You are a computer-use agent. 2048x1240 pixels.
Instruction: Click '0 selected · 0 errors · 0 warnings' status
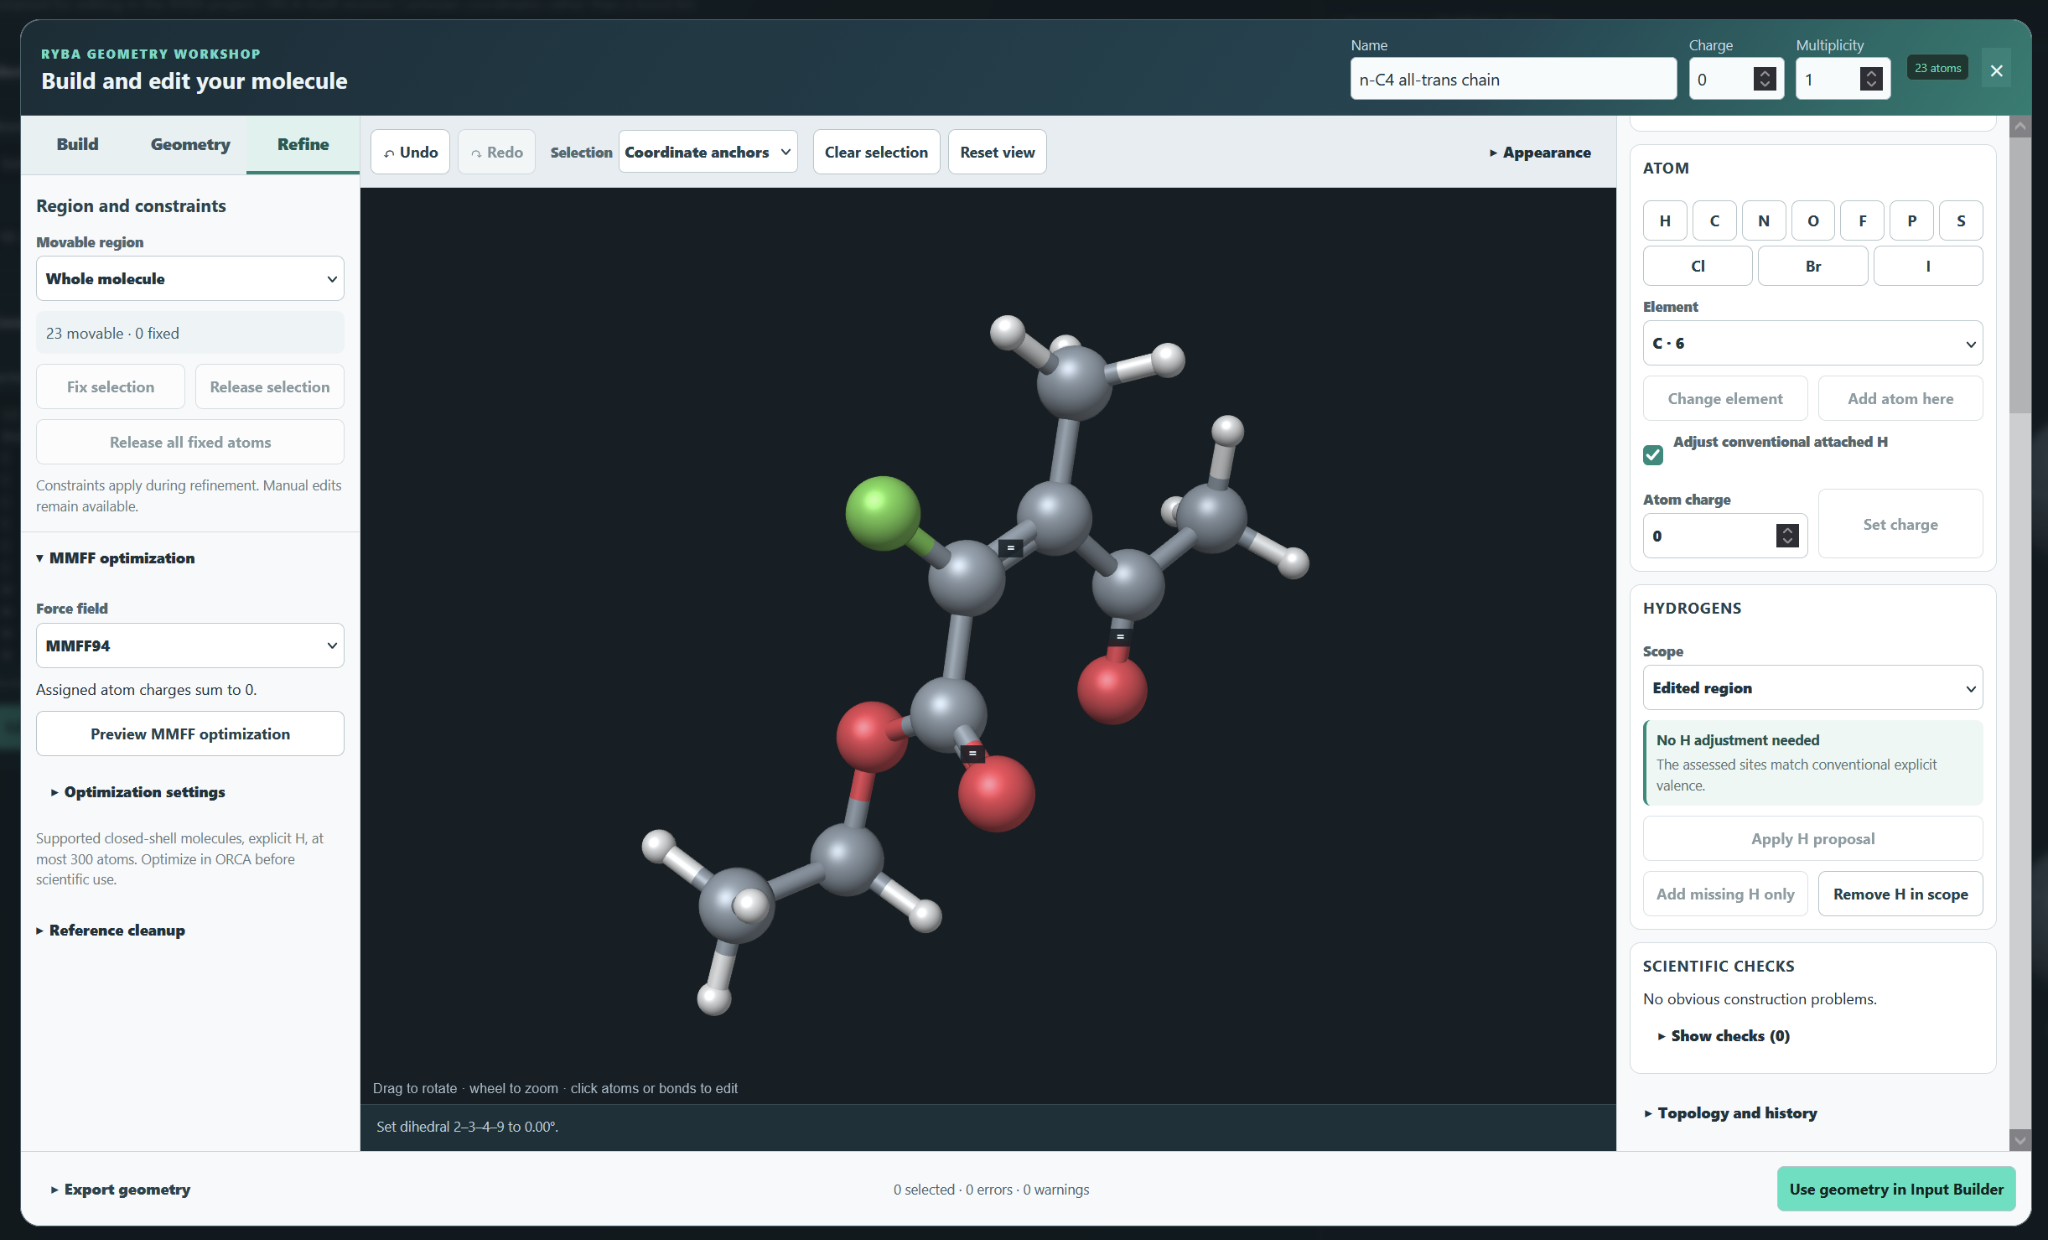point(991,1190)
